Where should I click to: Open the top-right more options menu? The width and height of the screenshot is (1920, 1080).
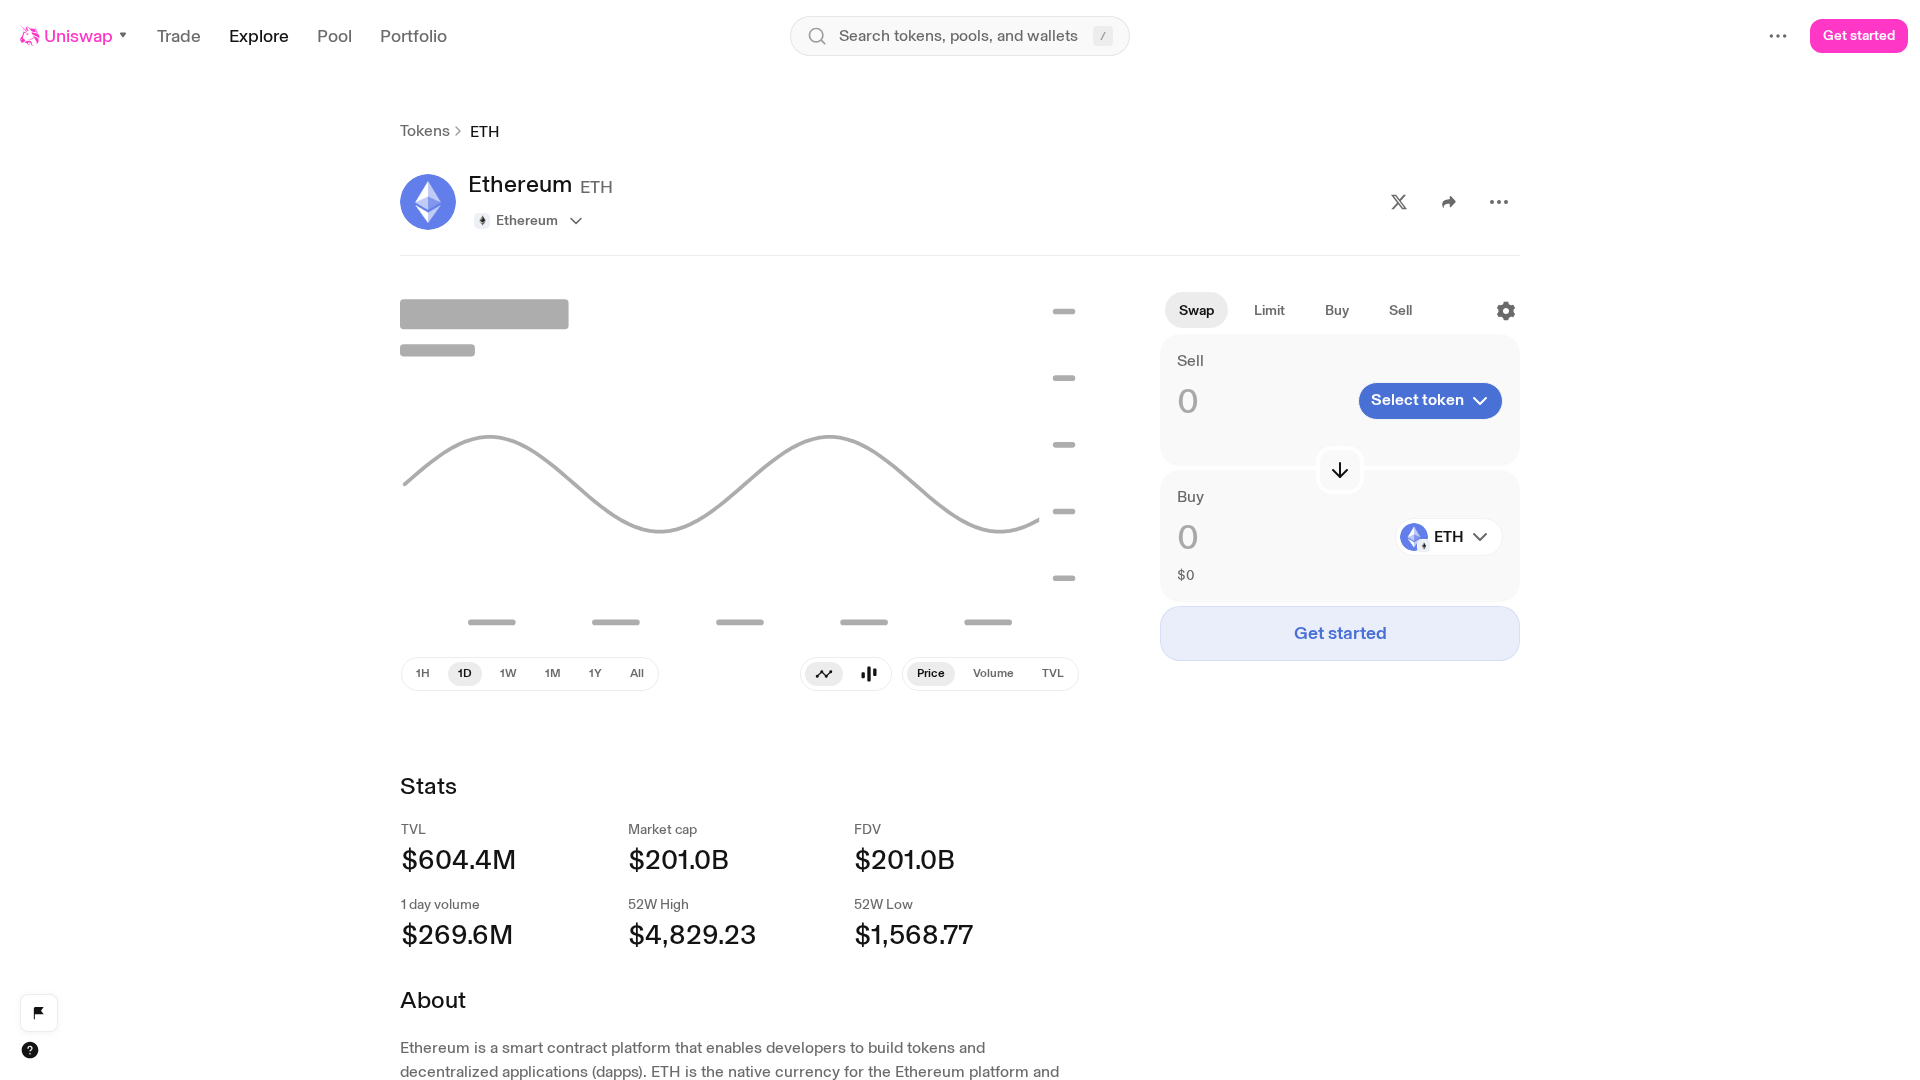[1778, 36]
